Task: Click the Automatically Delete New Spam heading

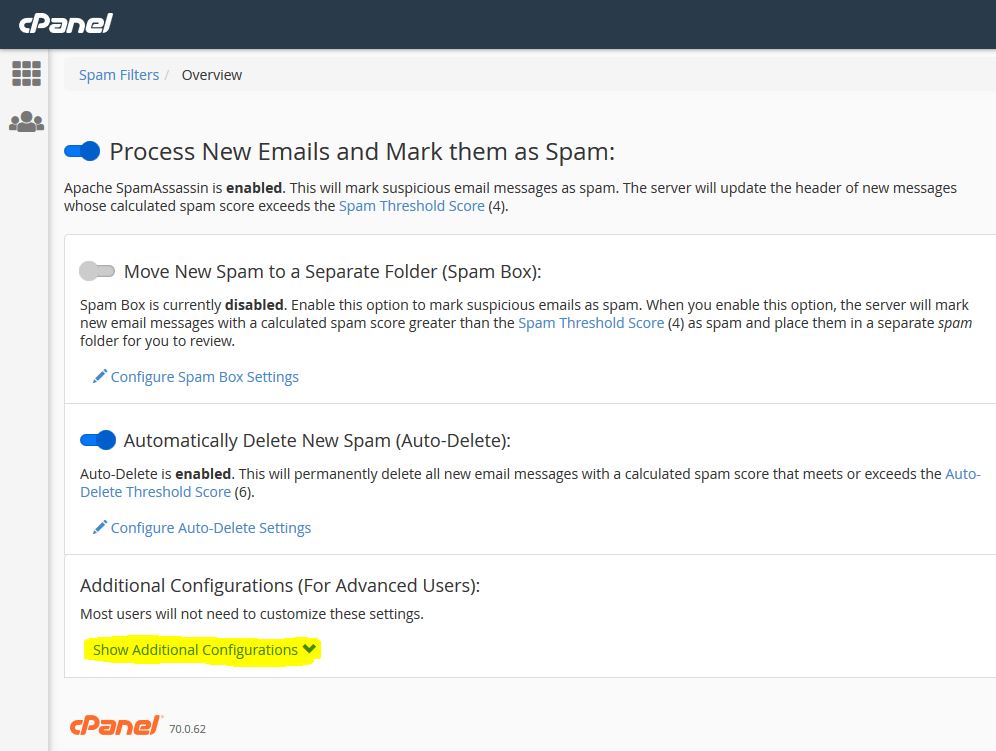Action: click(x=317, y=440)
